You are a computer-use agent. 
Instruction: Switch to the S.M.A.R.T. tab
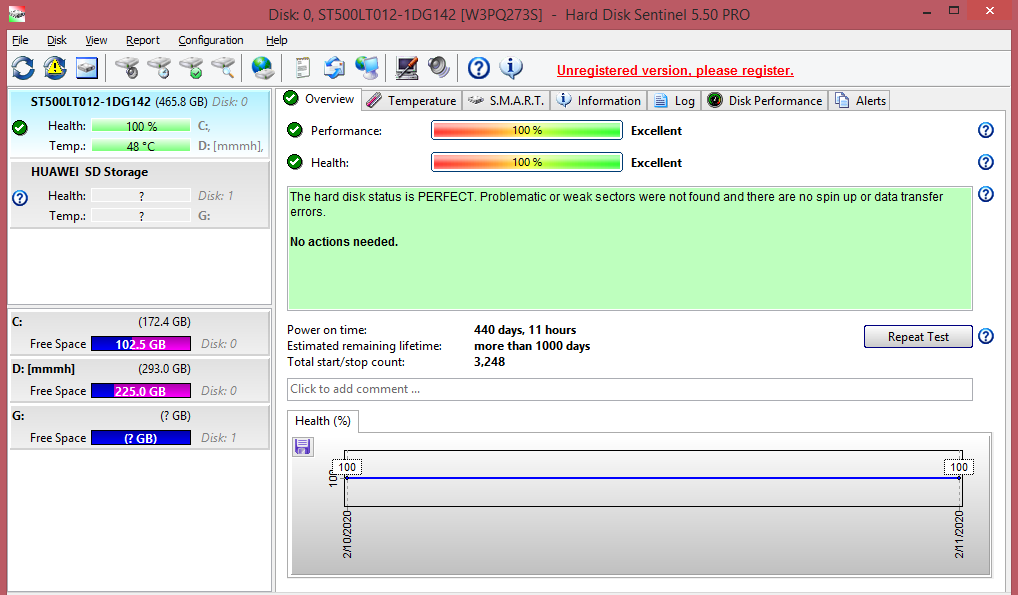pos(506,101)
